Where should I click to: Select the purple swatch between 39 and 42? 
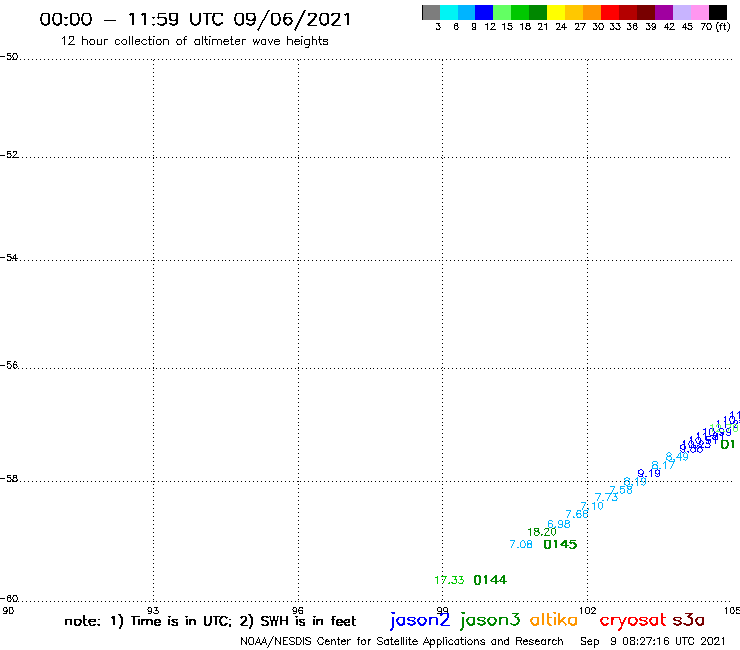point(664,12)
